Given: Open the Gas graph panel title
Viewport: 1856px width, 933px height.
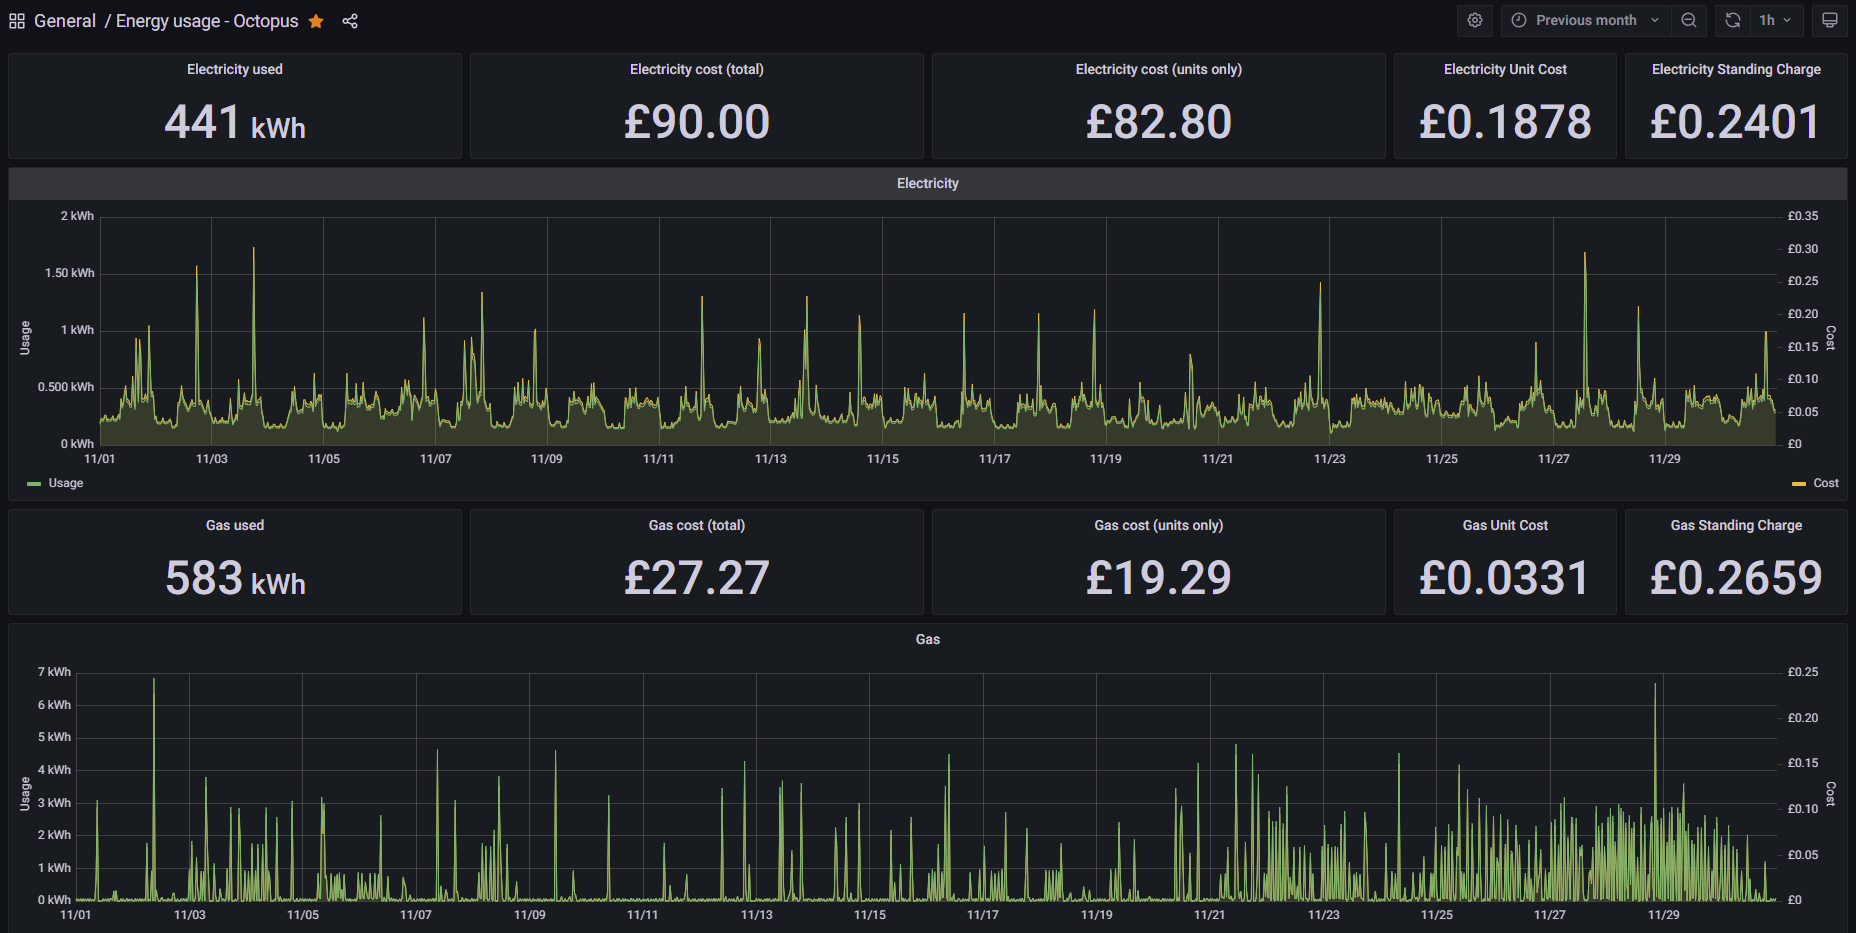Looking at the screenshot, I should [928, 639].
